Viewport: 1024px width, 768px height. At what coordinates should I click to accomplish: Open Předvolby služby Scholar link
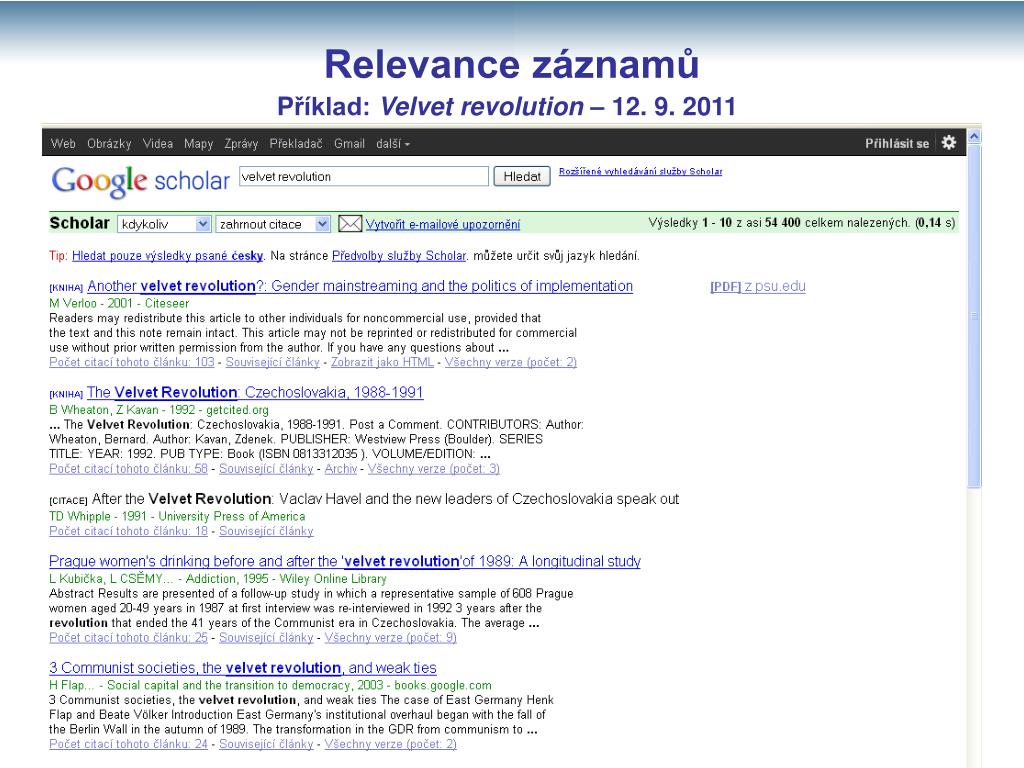pyautogui.click(x=399, y=256)
